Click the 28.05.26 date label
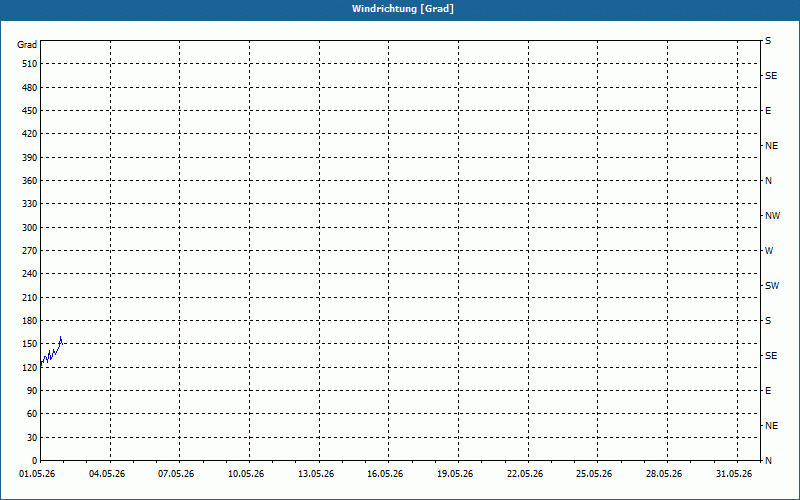 664,474
